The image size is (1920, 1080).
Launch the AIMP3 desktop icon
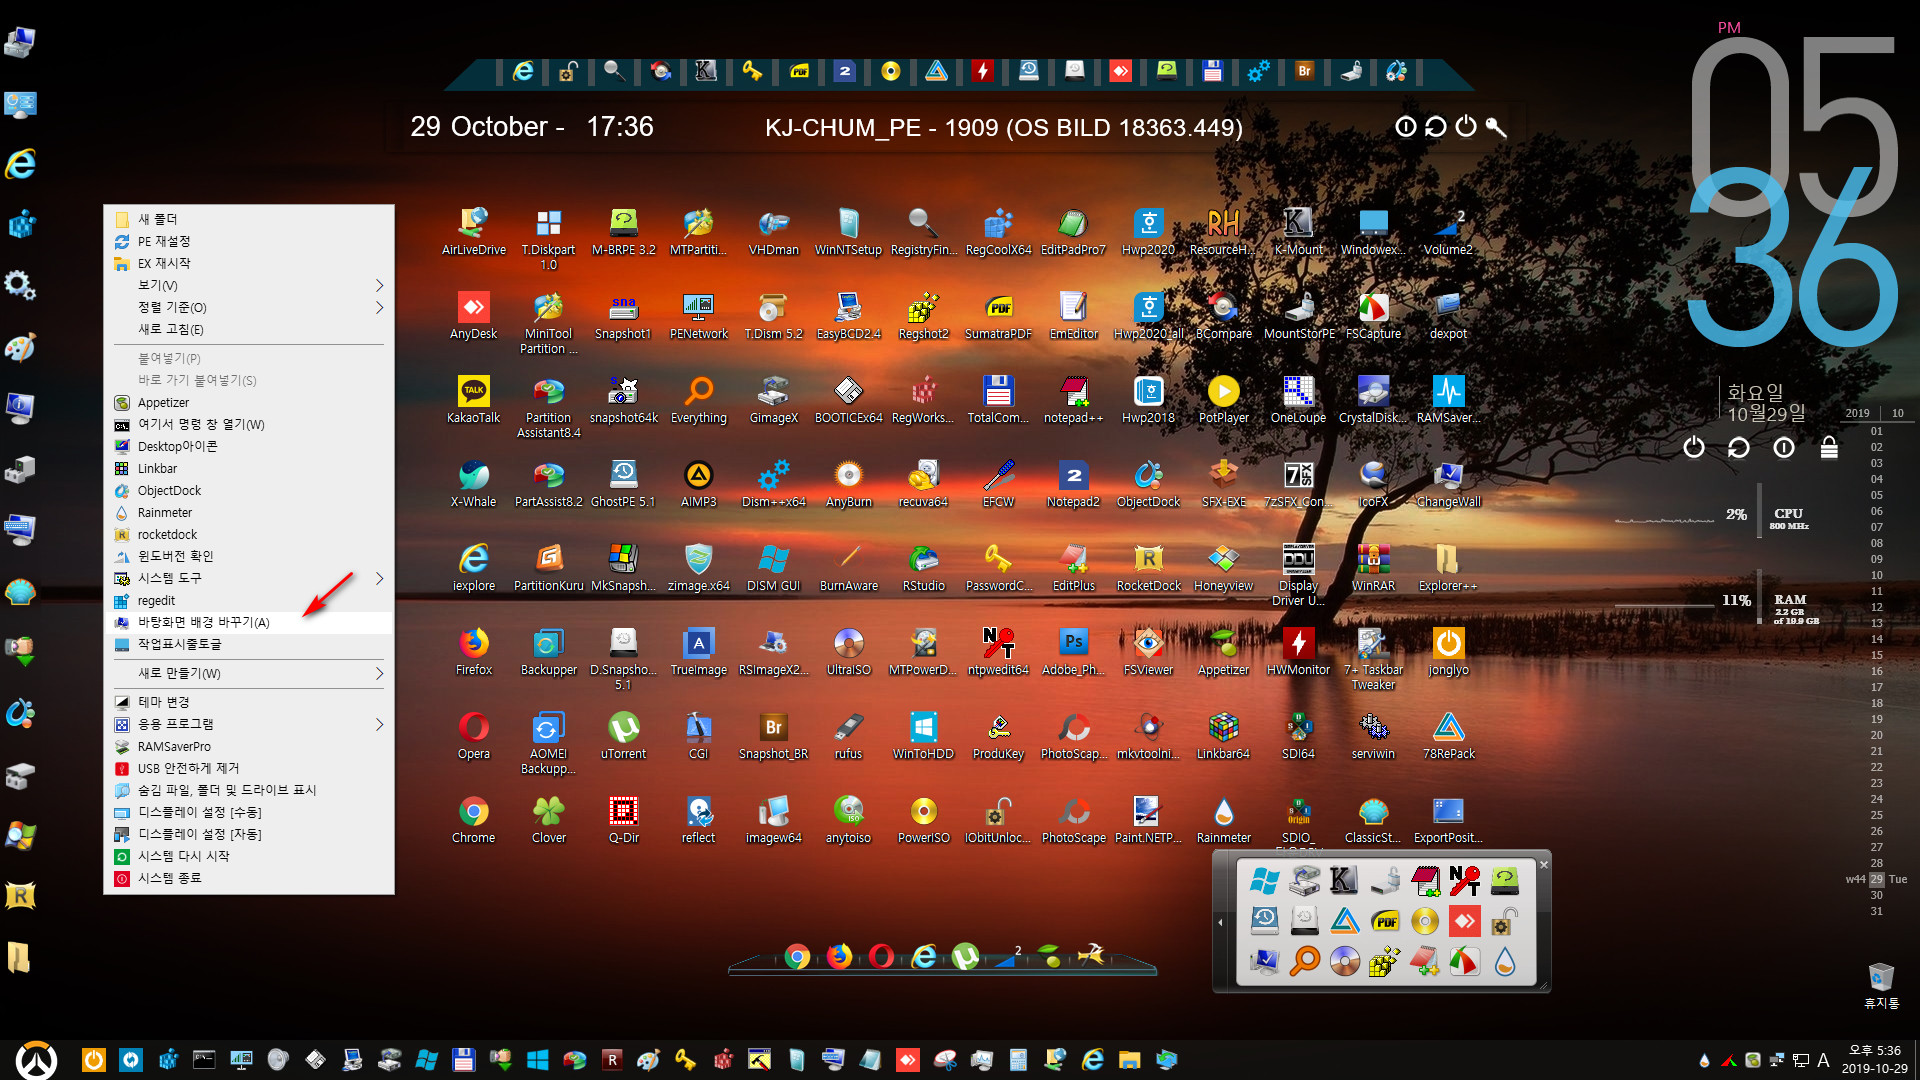[698, 484]
